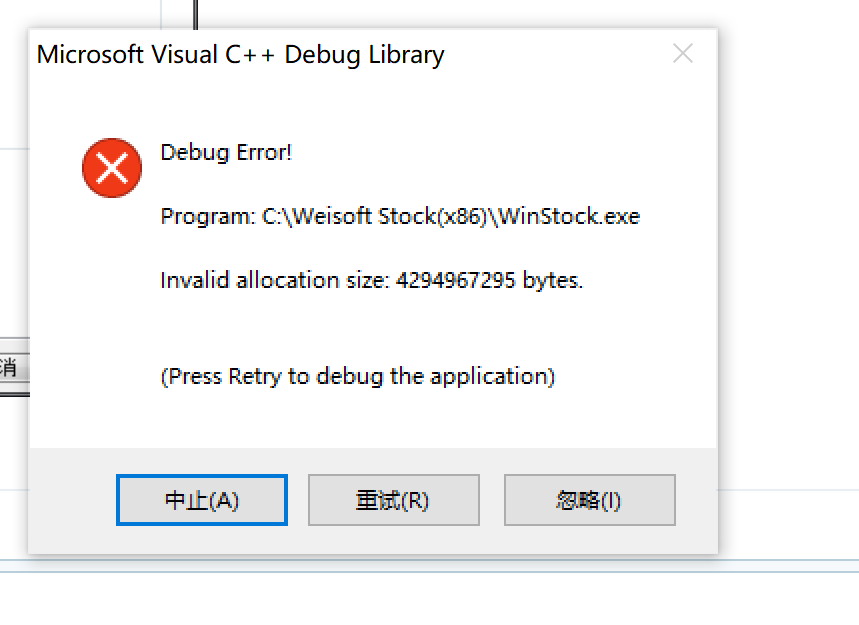This screenshot has height=625, width=859.
Task: Click the partially hidden 消 button behind dialog
Action: tap(10, 367)
